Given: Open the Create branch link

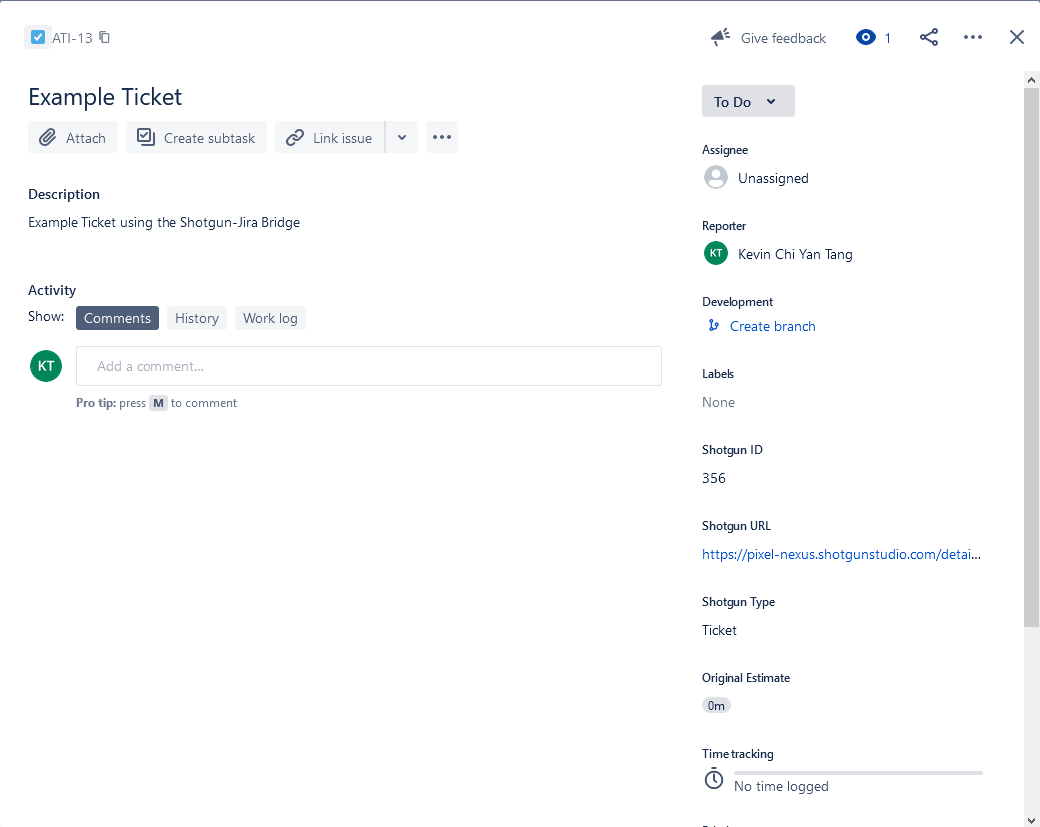Looking at the screenshot, I should pos(772,326).
